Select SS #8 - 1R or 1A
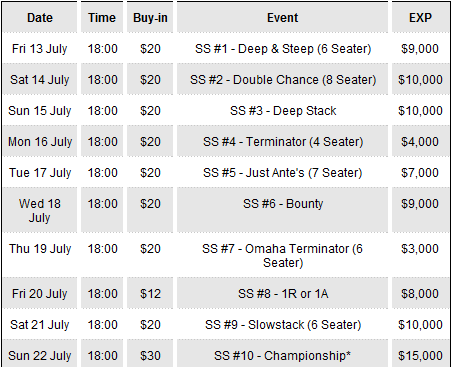The image size is (451, 367). (x=283, y=294)
